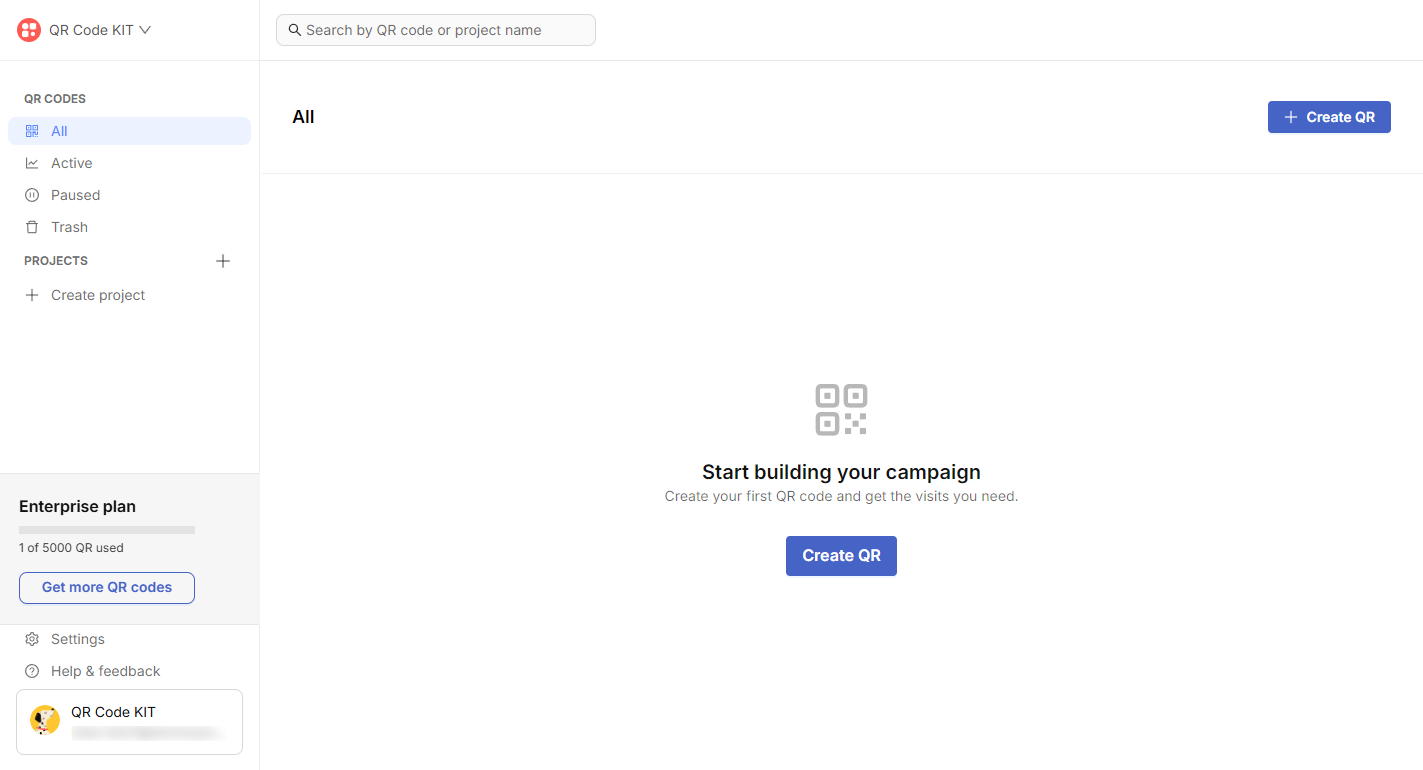Open Trash via the trash bin icon
Image resolution: width=1423 pixels, height=770 pixels.
pos(32,227)
